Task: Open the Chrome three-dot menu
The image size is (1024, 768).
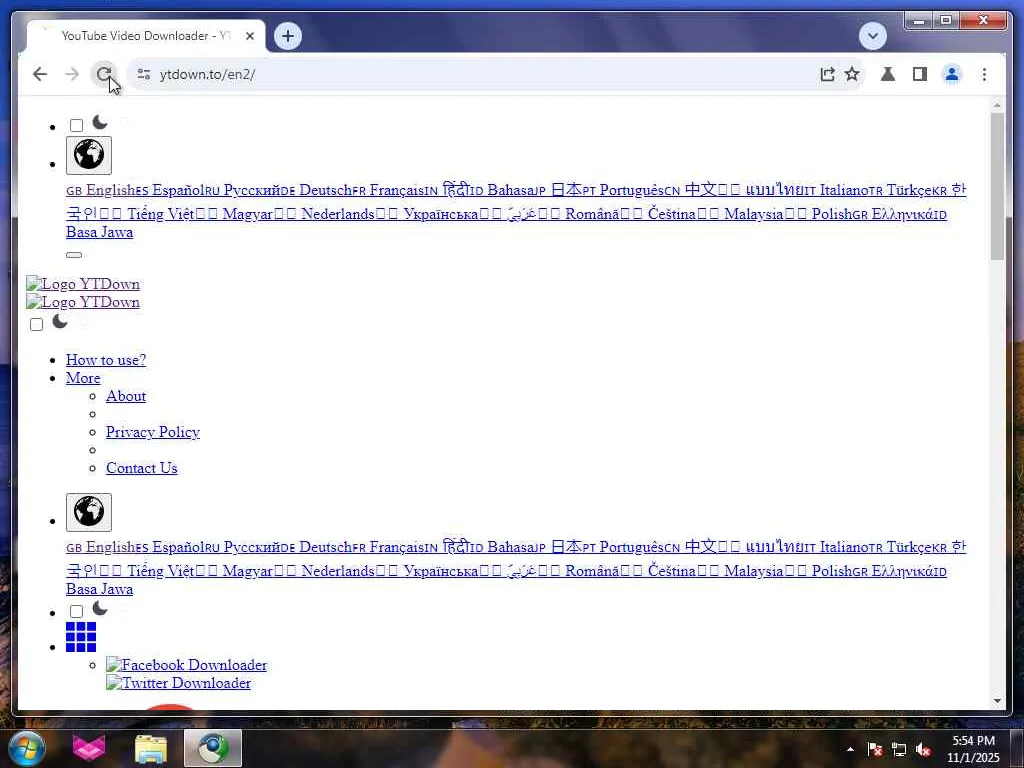Action: click(x=984, y=74)
